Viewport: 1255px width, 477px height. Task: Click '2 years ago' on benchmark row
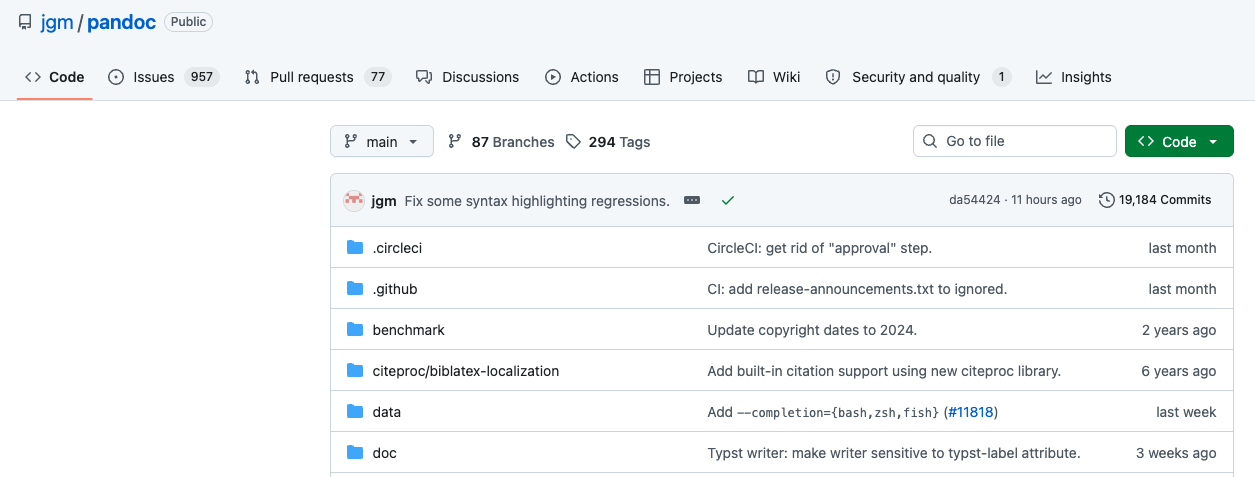click(1179, 330)
